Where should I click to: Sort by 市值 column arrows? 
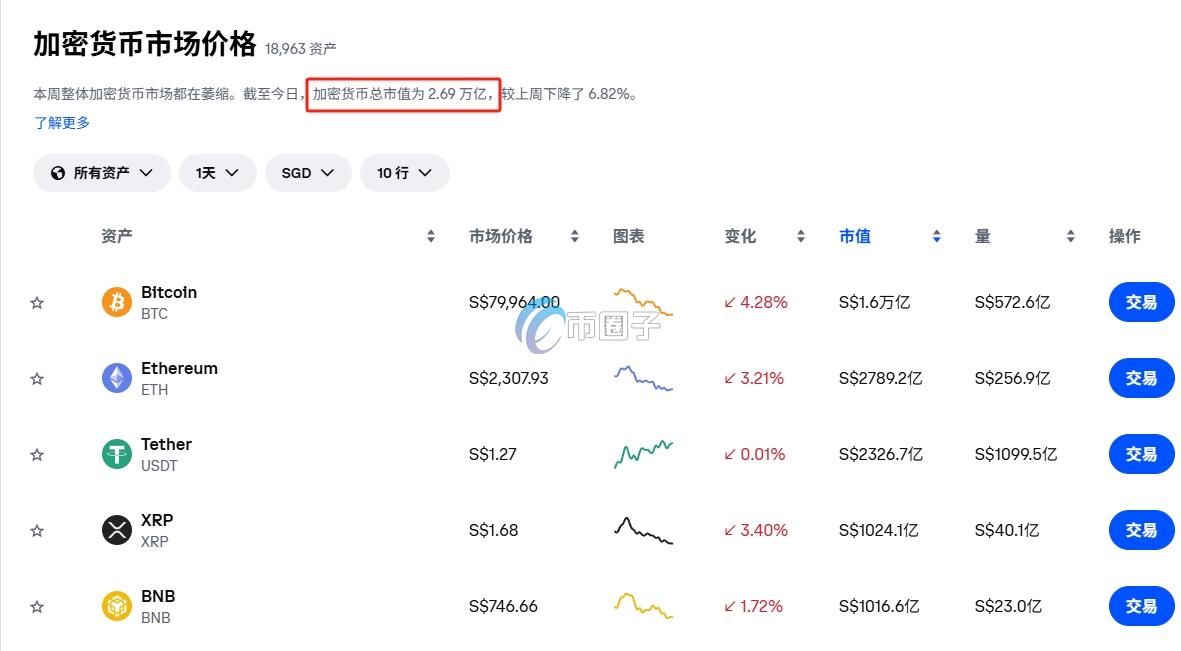936,237
